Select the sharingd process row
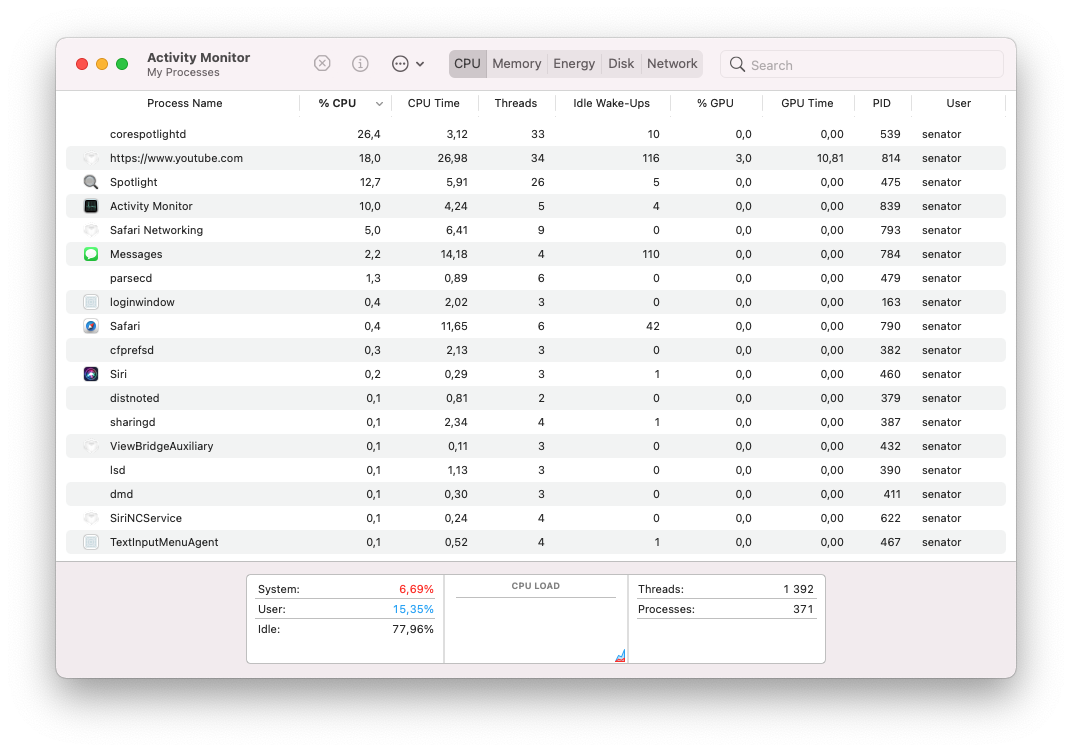This screenshot has width=1072, height=752. click(536, 422)
